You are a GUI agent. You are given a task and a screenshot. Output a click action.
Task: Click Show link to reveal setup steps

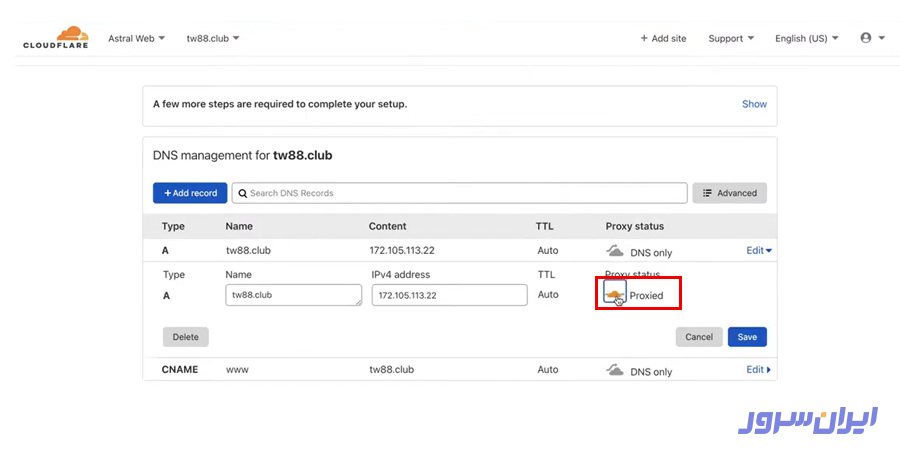(x=754, y=104)
